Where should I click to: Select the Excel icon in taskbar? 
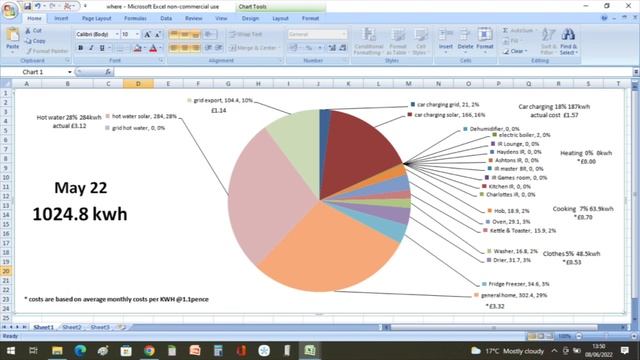[x=310, y=351]
